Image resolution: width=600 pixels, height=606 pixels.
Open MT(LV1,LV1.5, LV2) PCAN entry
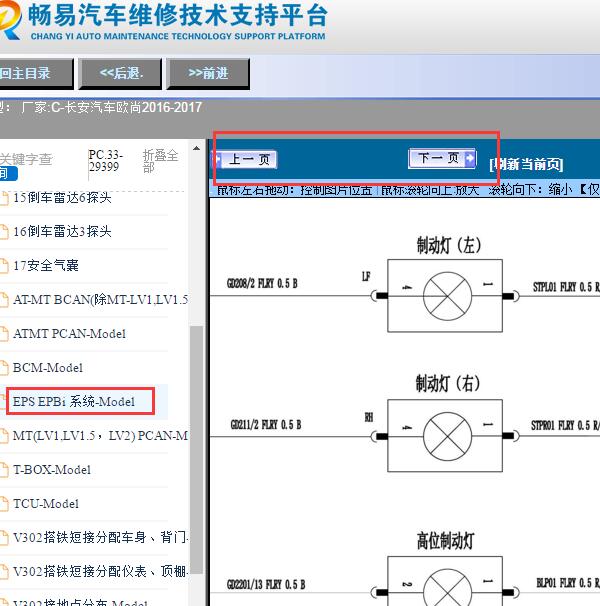[100, 436]
